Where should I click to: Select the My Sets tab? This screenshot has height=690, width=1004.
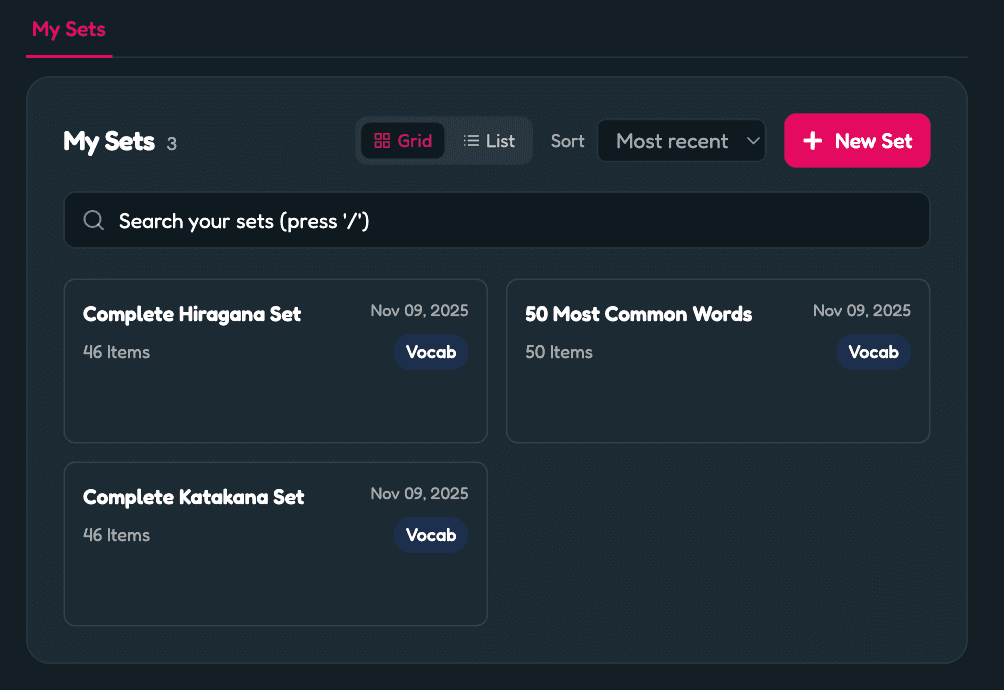pyautogui.click(x=68, y=29)
